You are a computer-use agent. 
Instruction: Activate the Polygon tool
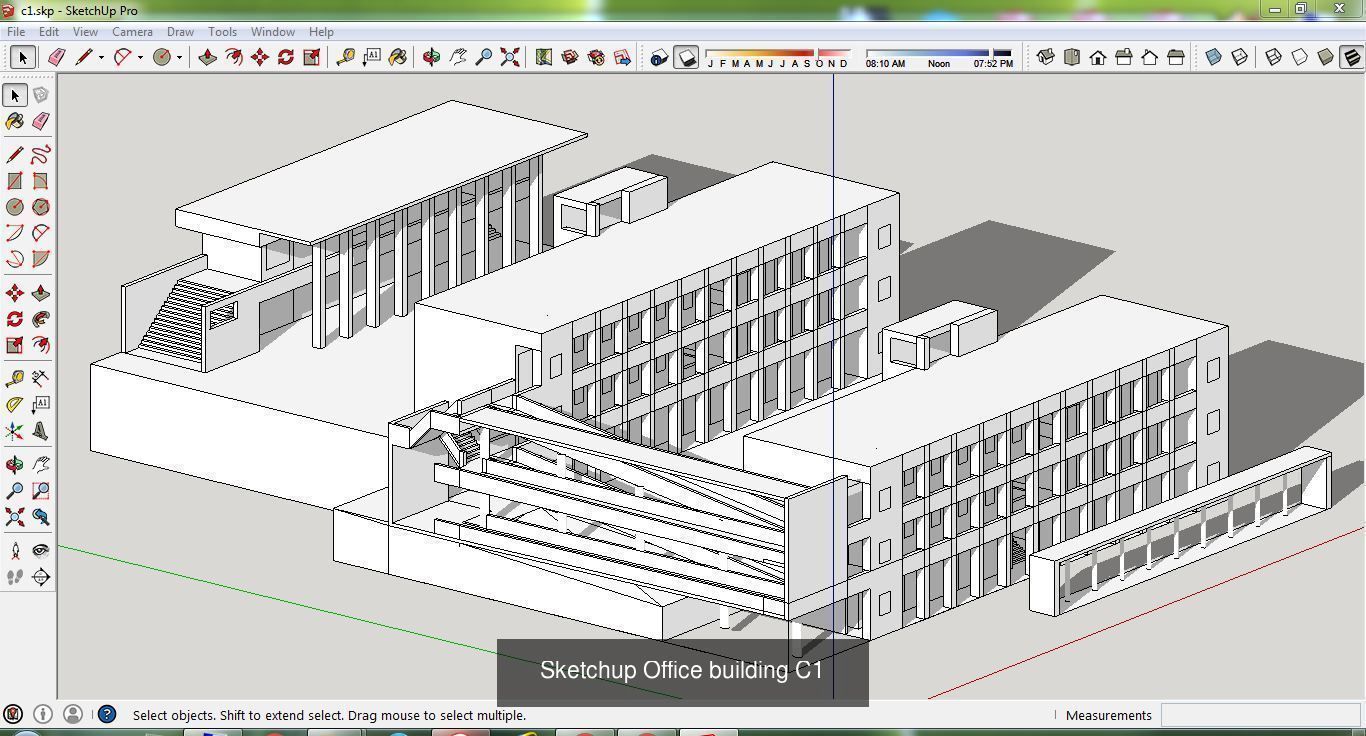(x=41, y=207)
